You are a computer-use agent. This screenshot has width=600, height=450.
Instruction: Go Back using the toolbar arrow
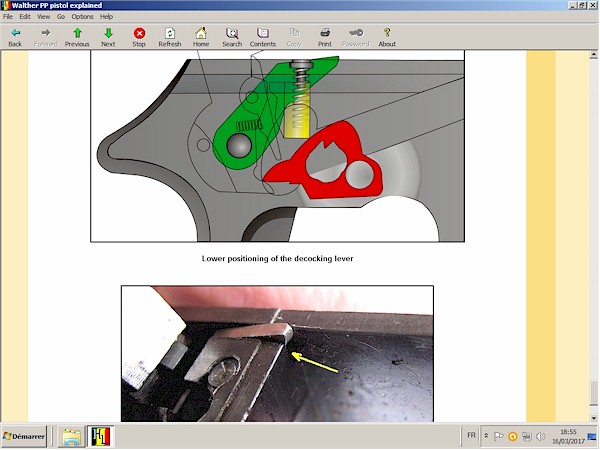15,37
